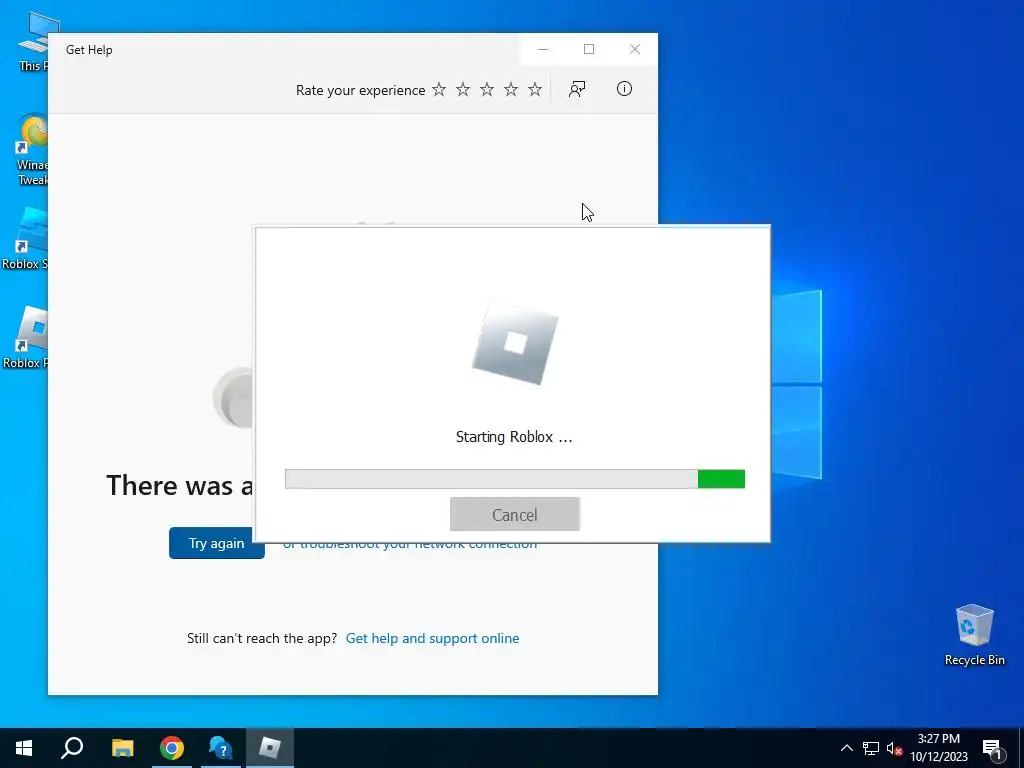Select the Roblox taskbar icon
This screenshot has width=1024, height=768.
coord(270,748)
